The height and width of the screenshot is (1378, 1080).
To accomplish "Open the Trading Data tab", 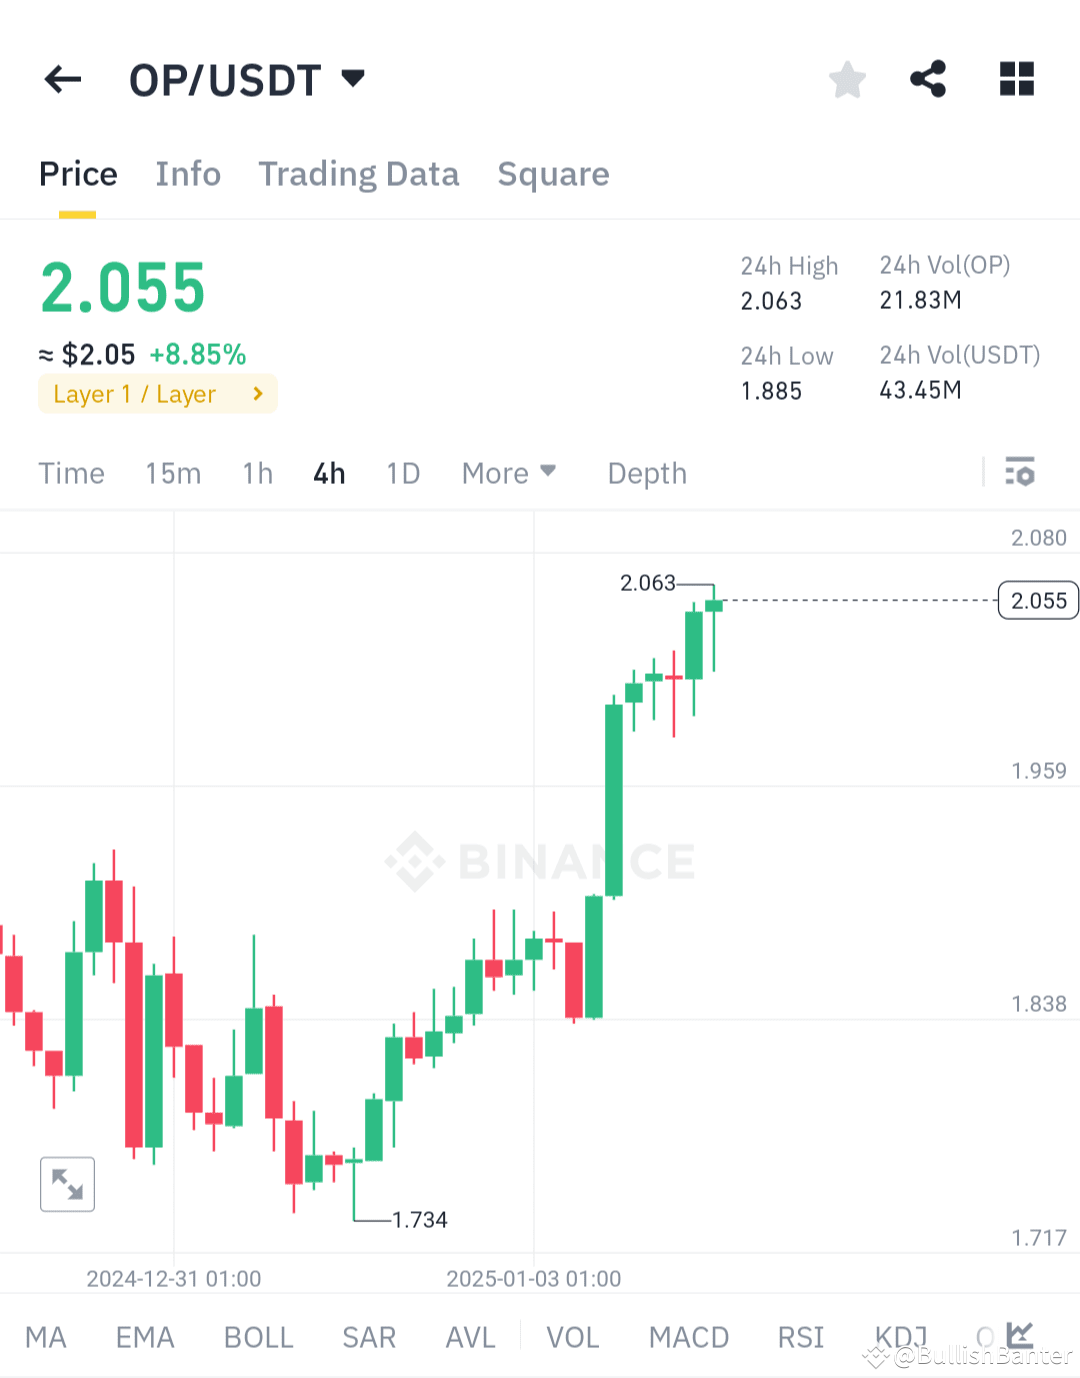I will pyautogui.click(x=359, y=173).
